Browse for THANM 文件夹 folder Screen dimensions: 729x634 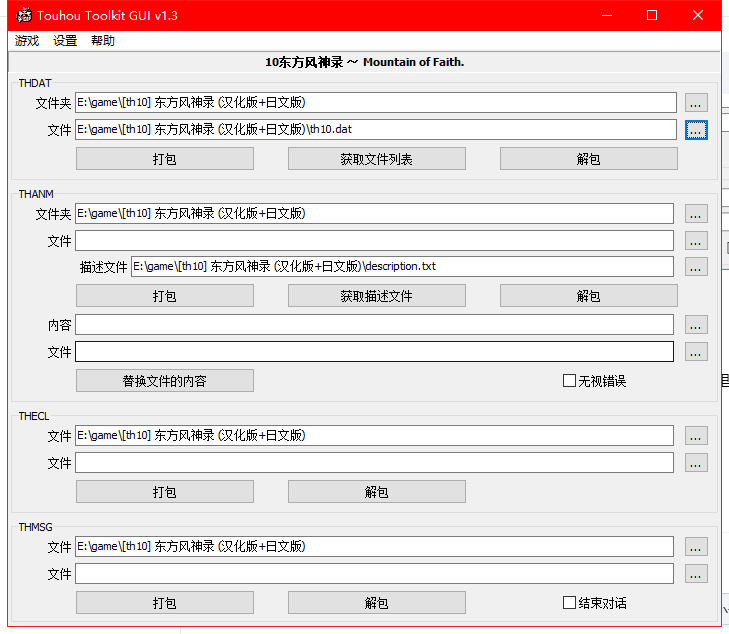click(x=696, y=214)
